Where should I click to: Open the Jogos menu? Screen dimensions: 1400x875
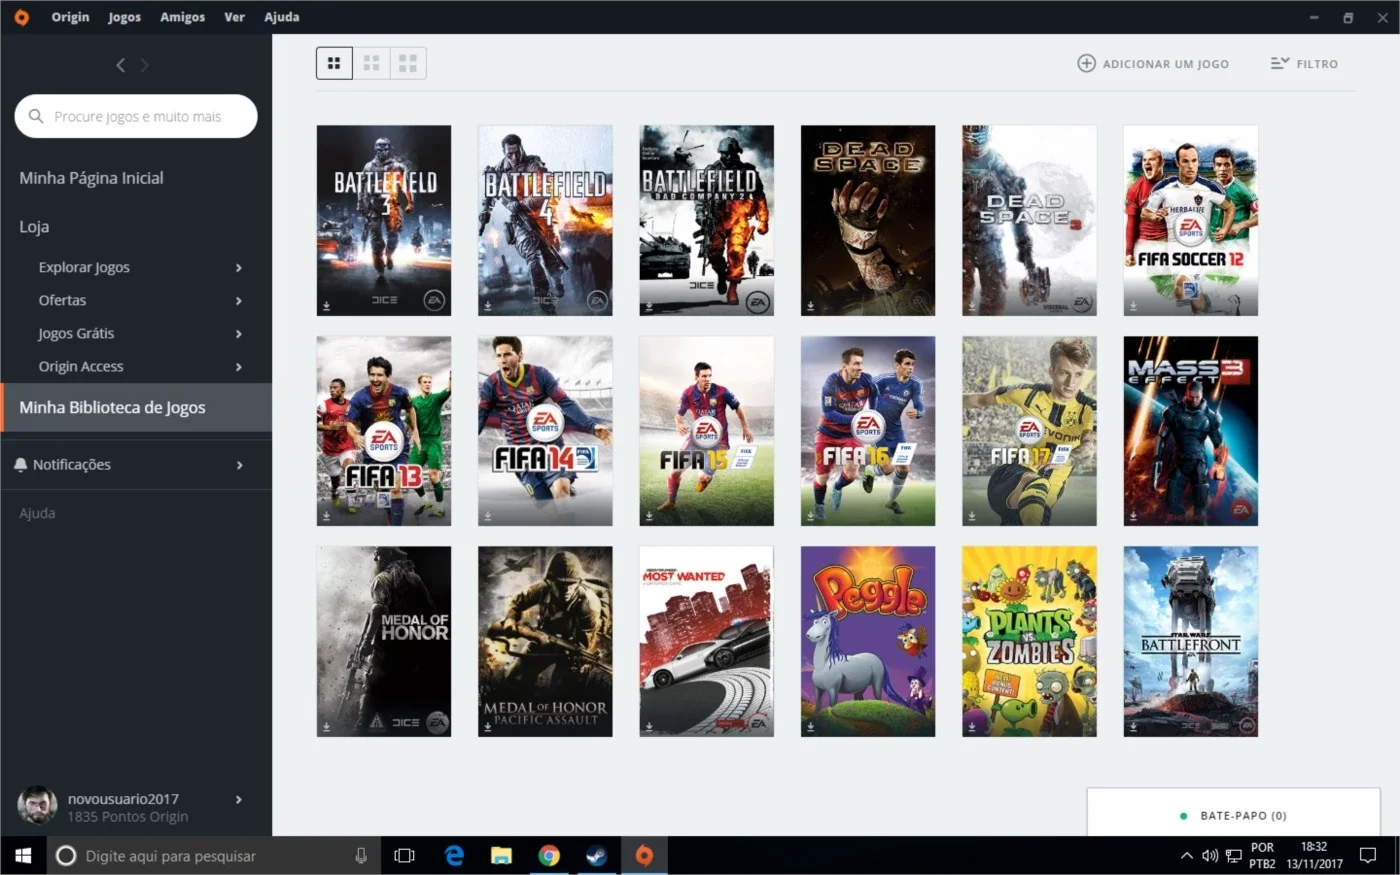125,17
